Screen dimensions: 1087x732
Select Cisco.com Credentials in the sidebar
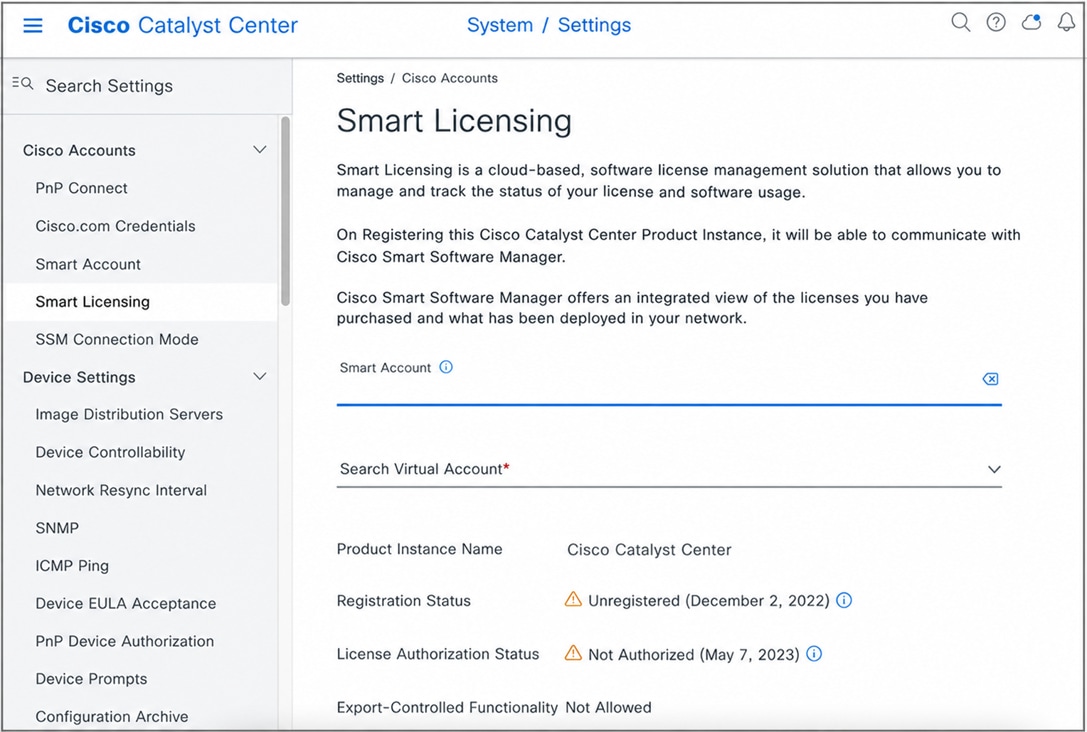coord(115,226)
